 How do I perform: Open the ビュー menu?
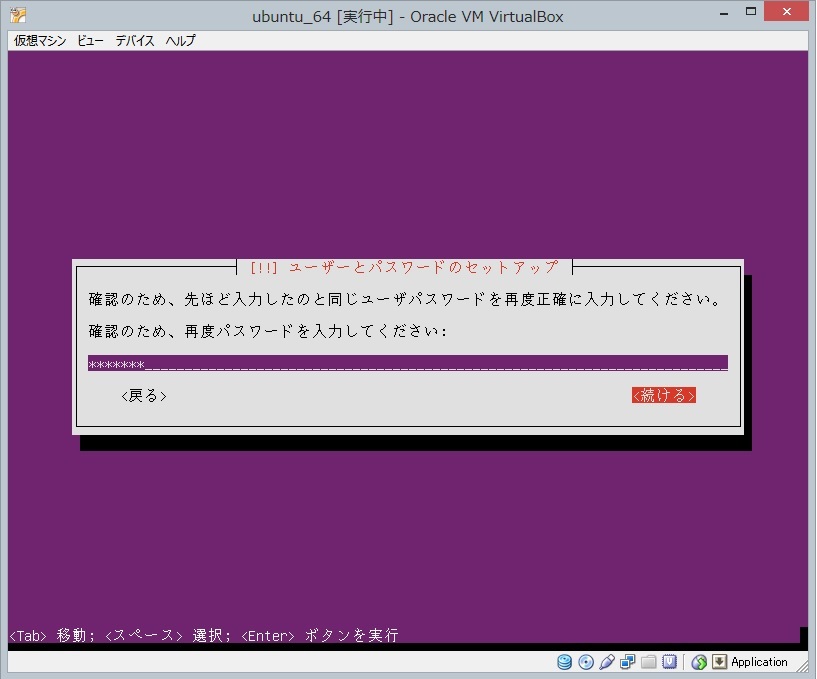(90, 41)
